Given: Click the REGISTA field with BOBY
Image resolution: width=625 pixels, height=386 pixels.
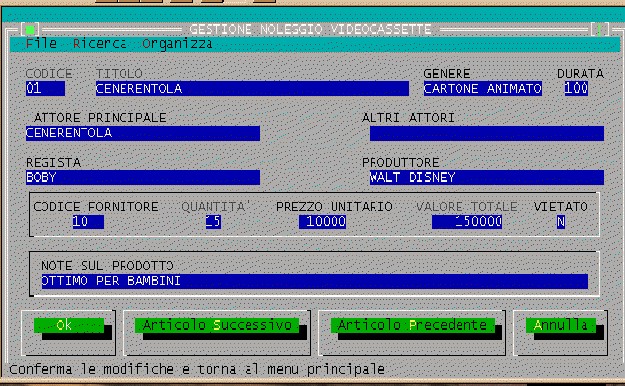Looking at the screenshot, I should [143, 177].
